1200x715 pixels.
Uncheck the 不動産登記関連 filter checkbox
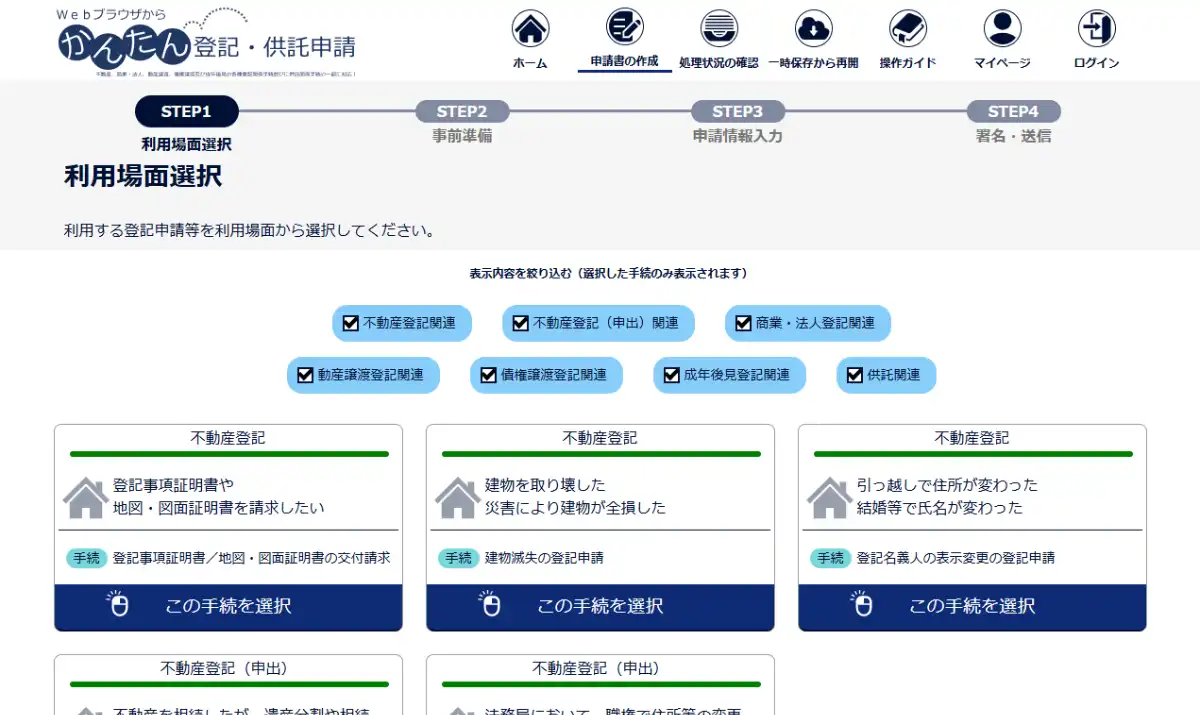pyautogui.click(x=350, y=323)
